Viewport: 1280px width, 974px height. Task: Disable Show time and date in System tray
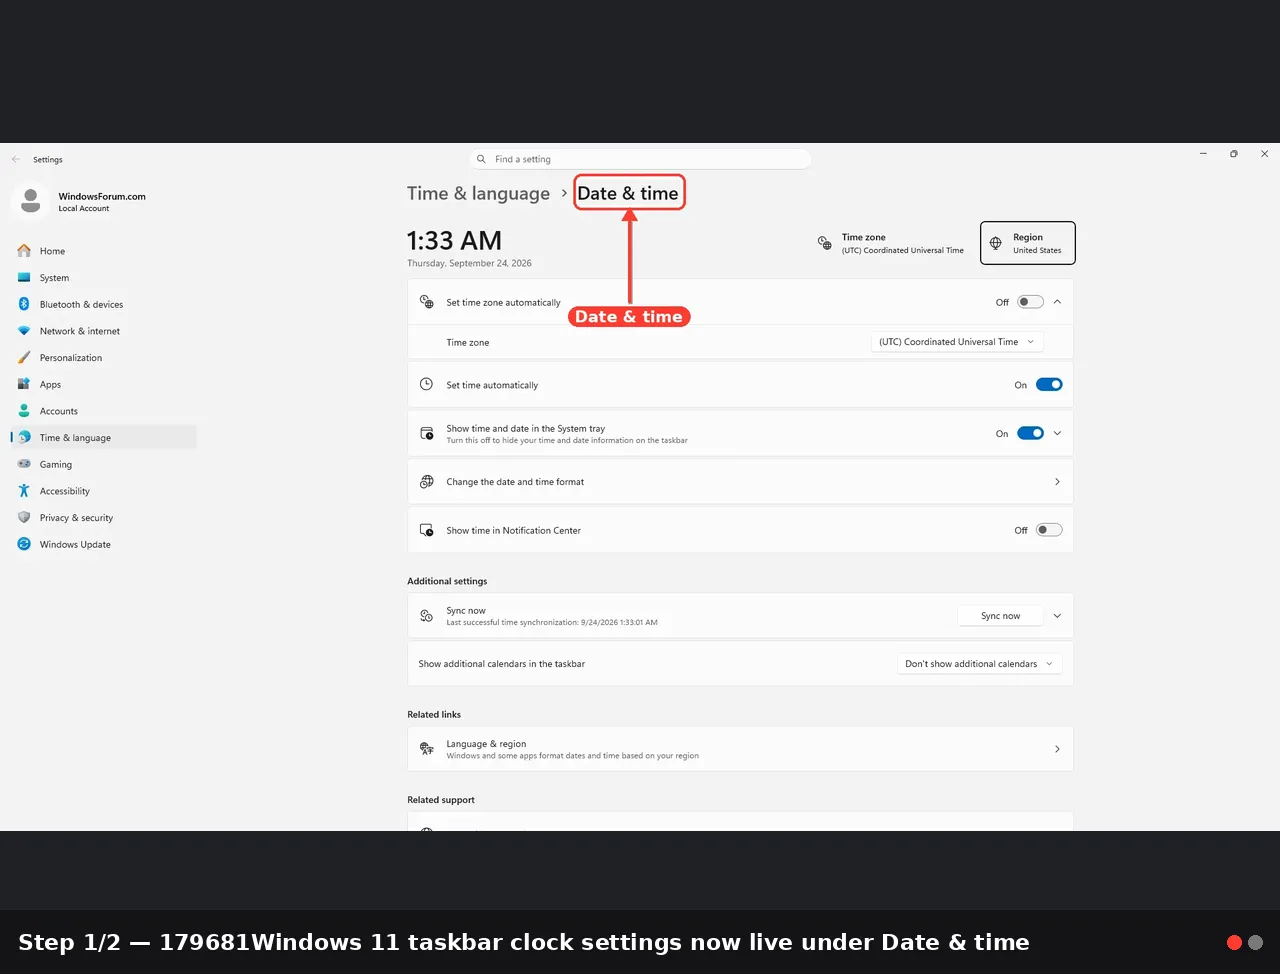pos(1030,433)
